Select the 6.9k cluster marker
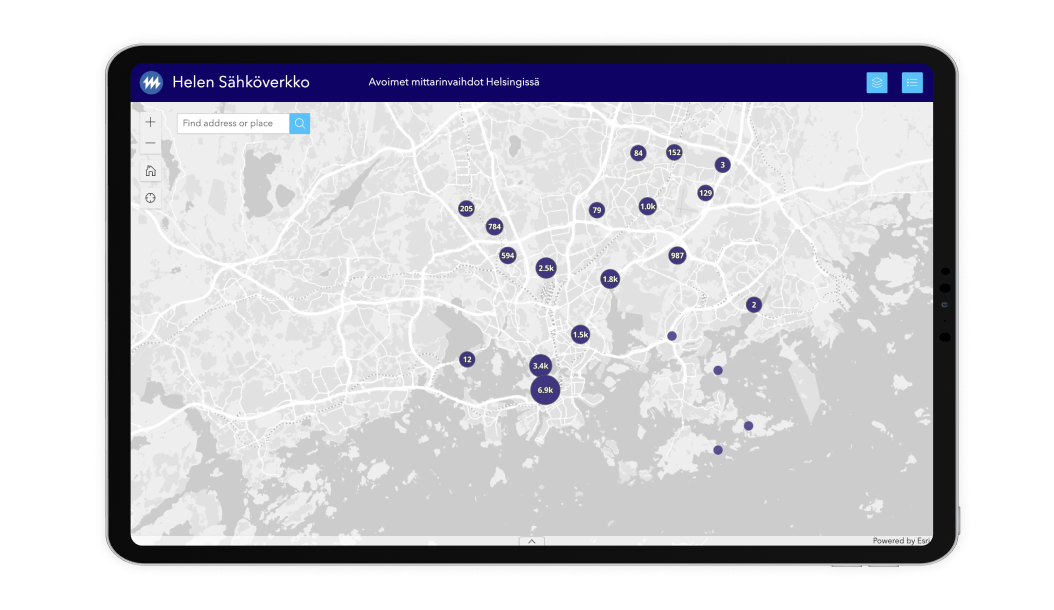This screenshot has height=610, width=1054. 545,390
